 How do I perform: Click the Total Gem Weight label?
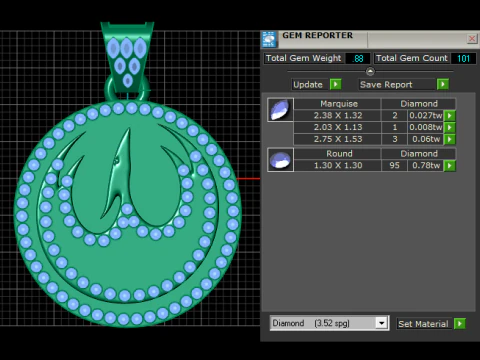303,58
